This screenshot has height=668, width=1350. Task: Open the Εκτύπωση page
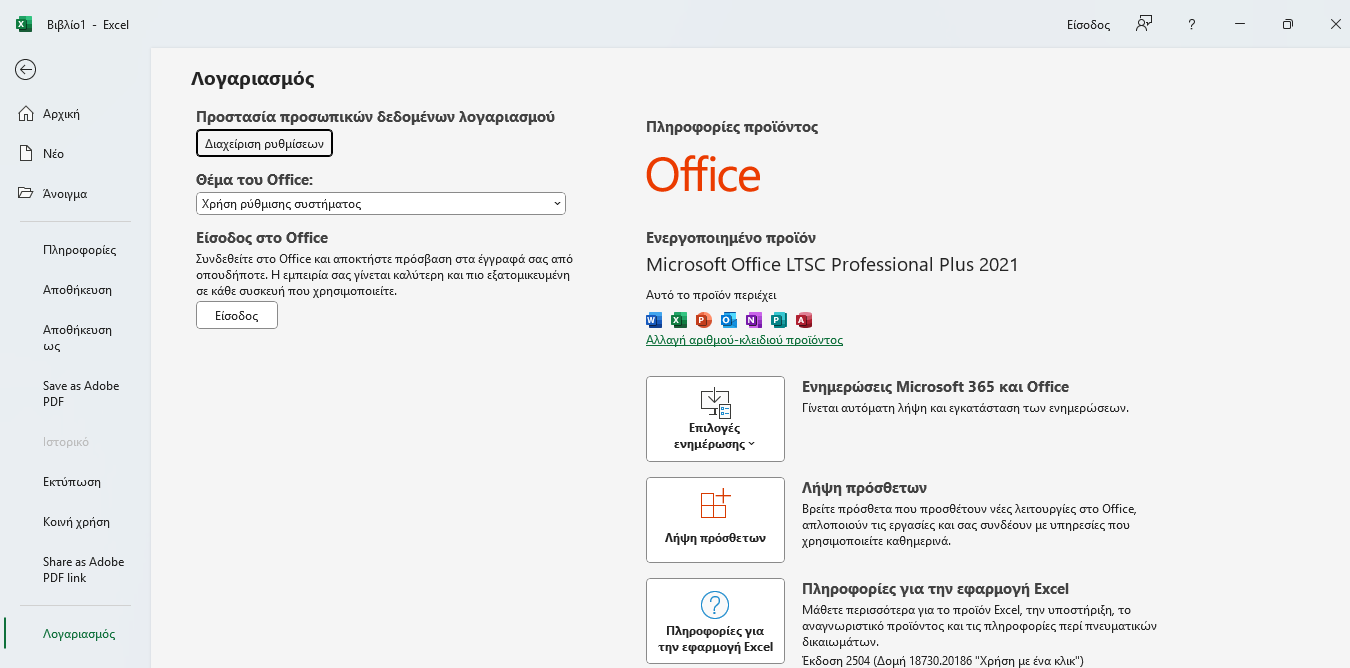coord(75,481)
